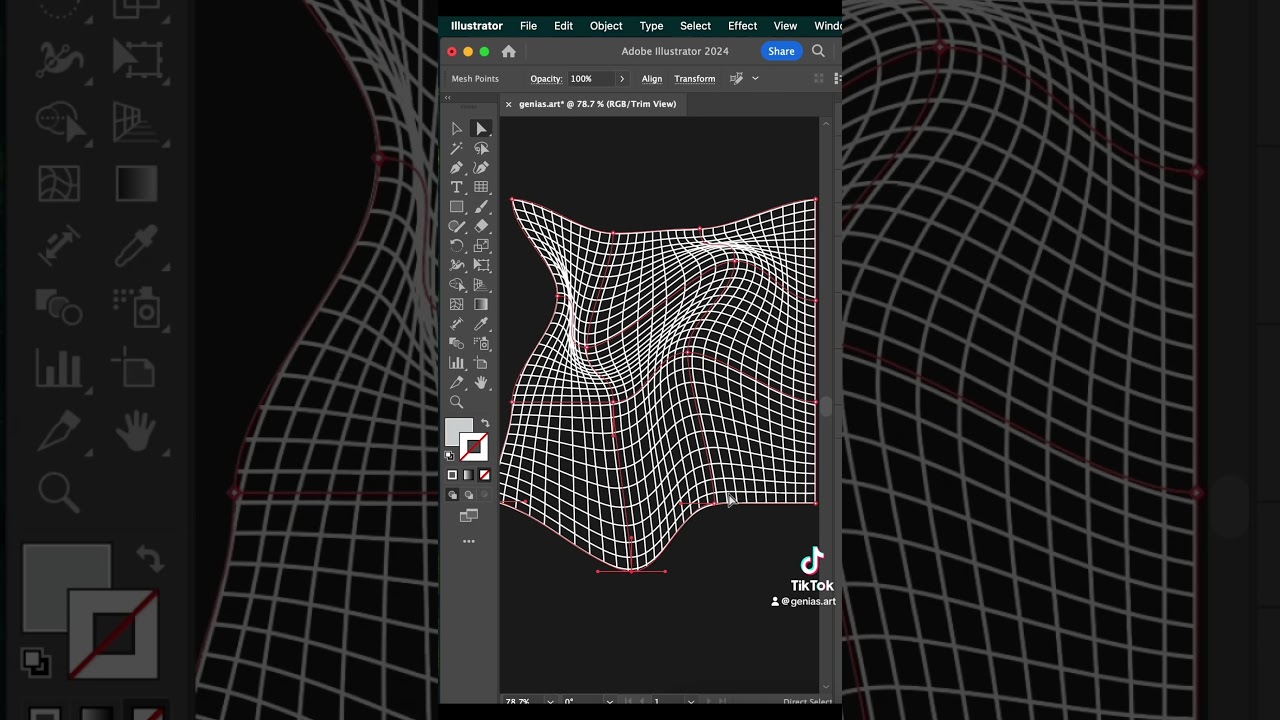Select the Scale tool
Image resolution: width=1280 pixels, height=720 pixels.
coord(481,246)
